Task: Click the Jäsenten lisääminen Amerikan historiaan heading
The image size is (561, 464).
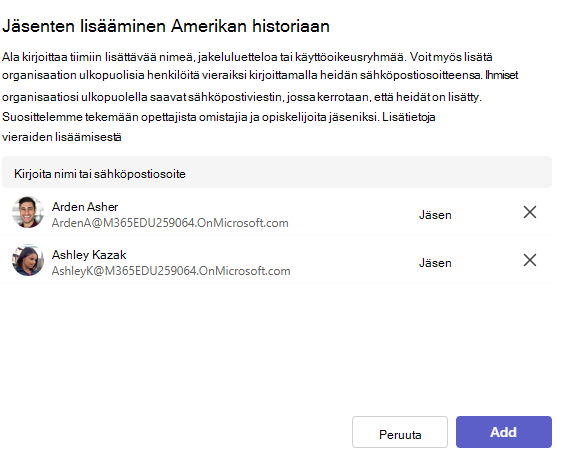Action: coord(166,26)
